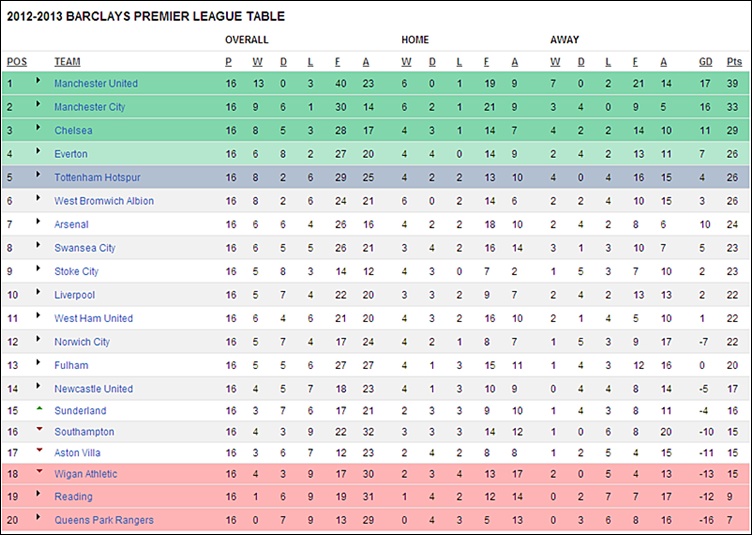Open the West Bromwich Albion link
The height and width of the screenshot is (535, 752).
(x=104, y=201)
